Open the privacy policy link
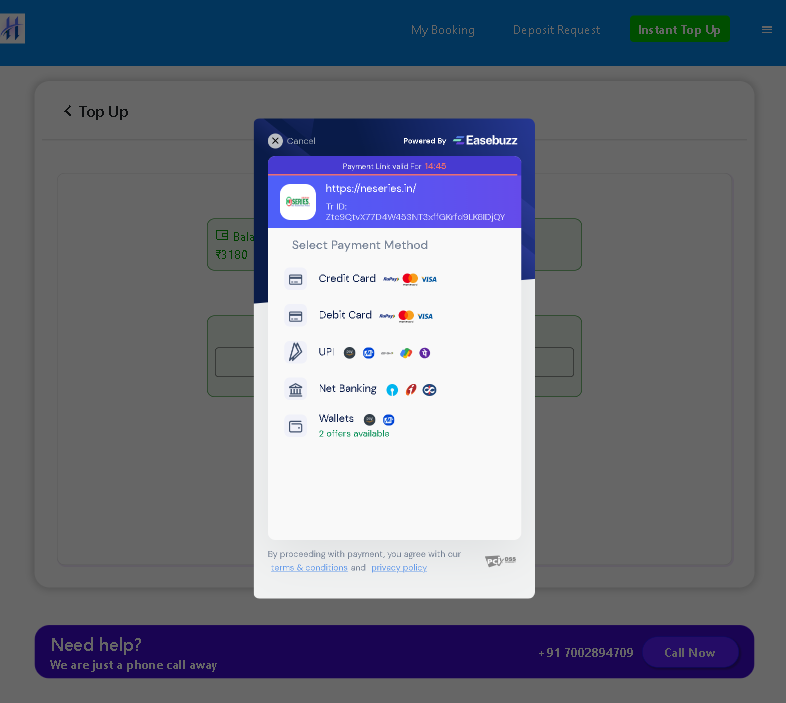The image size is (786, 703). 399,568
